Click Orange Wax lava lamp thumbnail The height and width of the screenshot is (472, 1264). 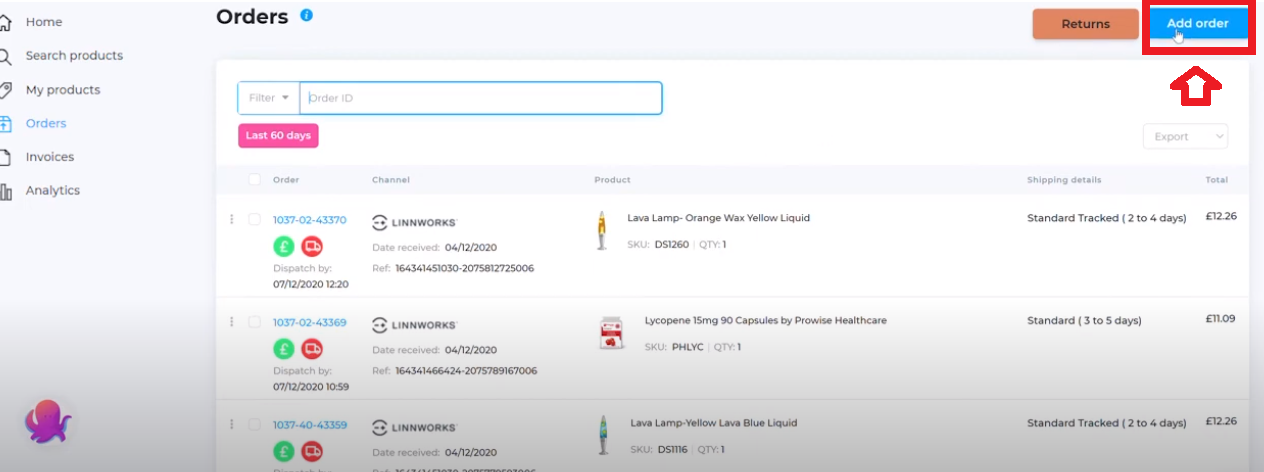click(x=601, y=230)
